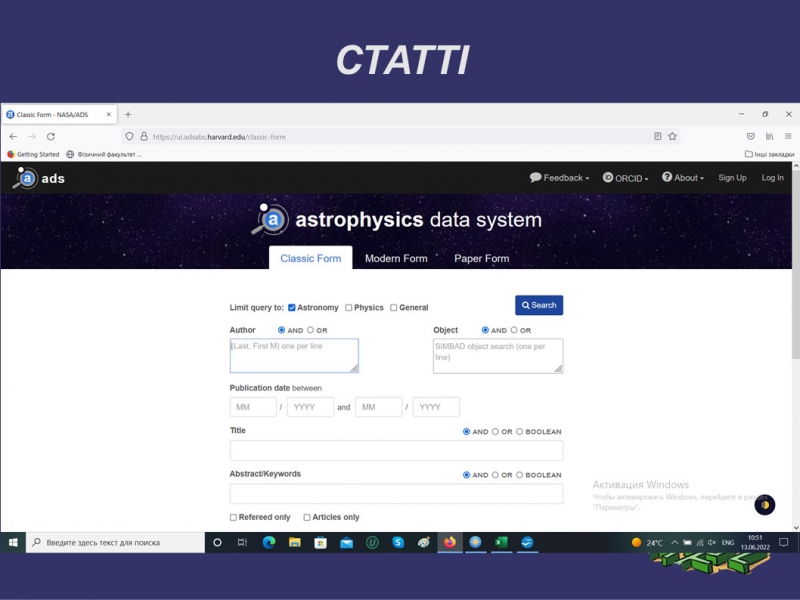This screenshot has width=800, height=600.
Task: Launch Microsoft Edge from taskbar
Action: 269,542
